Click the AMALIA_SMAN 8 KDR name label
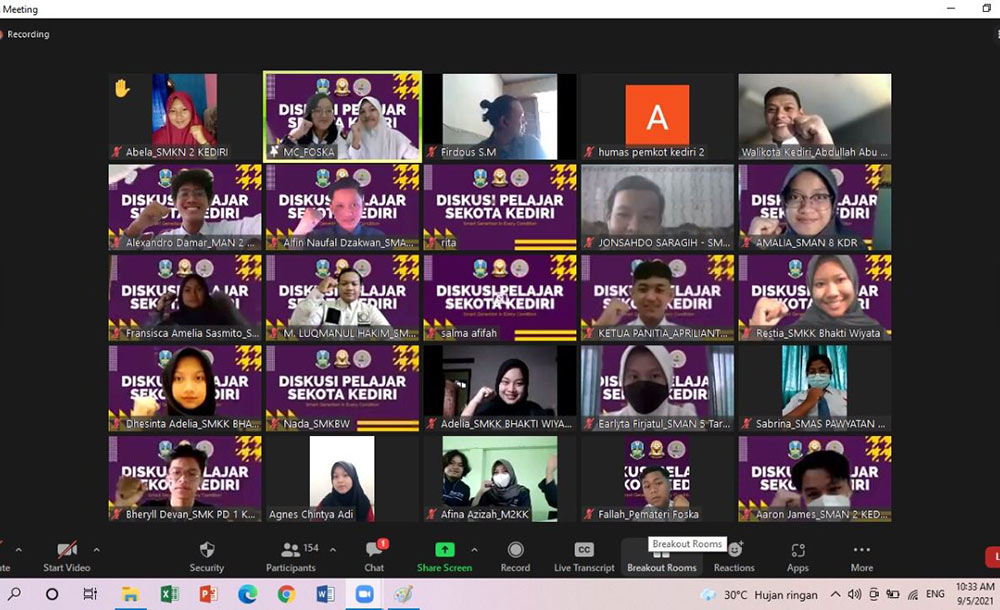The image size is (1000, 610). pyautogui.click(x=807, y=242)
